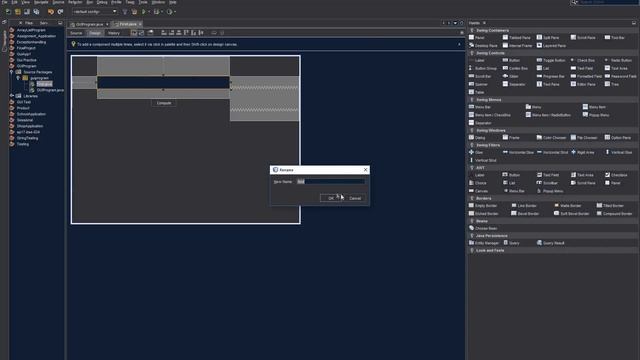Select the Assignment_Application project

(x=36, y=36)
